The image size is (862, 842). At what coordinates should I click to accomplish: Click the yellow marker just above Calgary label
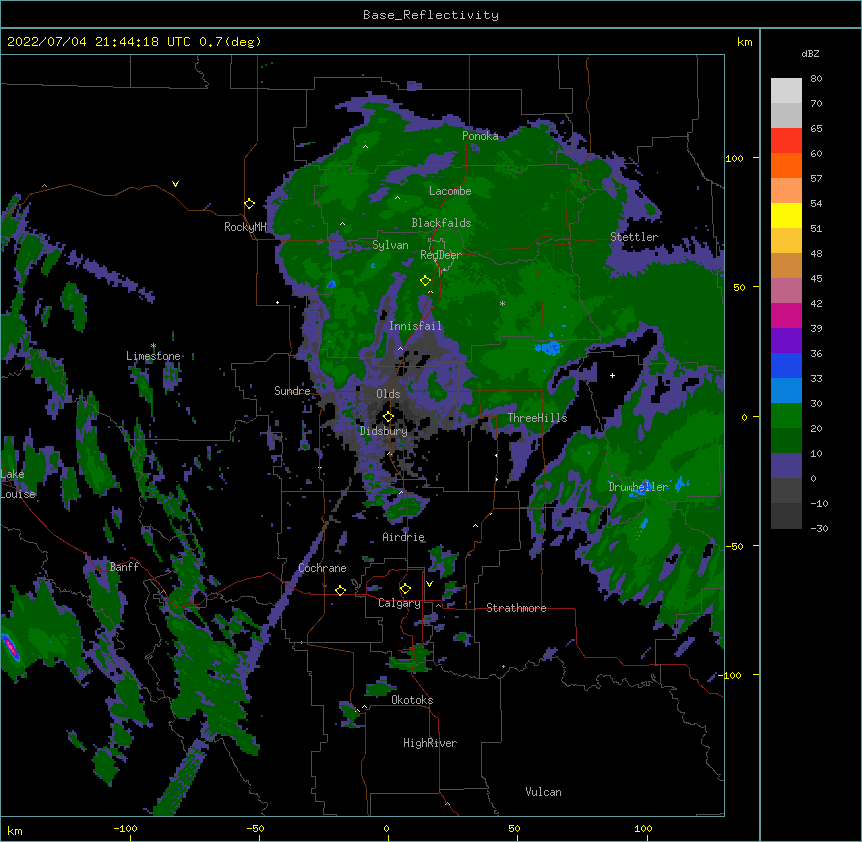tap(405, 589)
